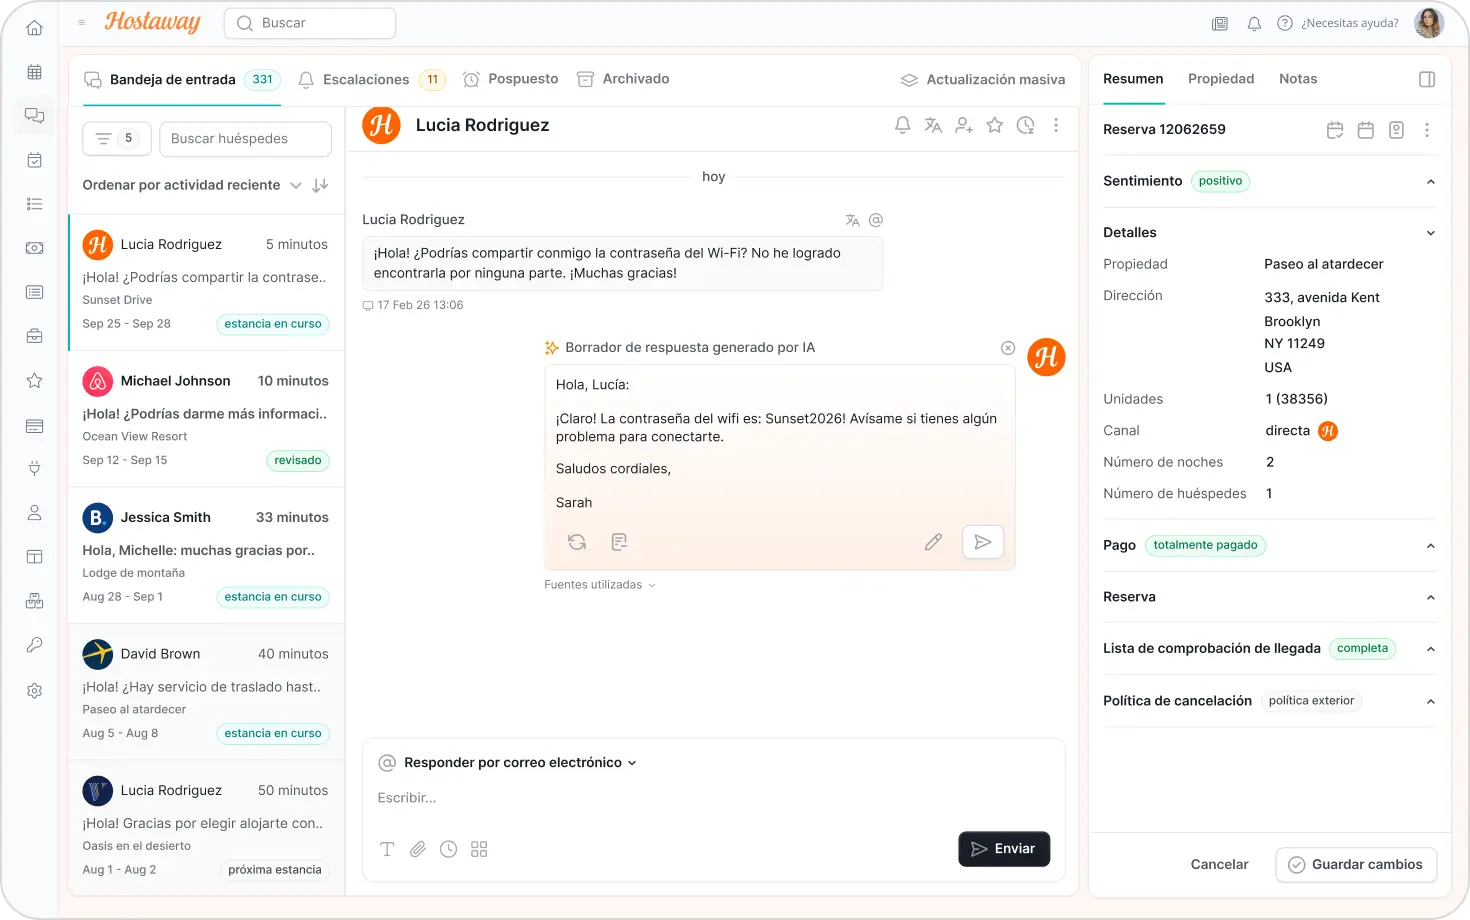Screen dimensions: 1470x920
Task: Toggle the Pago section chevron
Action: (1431, 546)
